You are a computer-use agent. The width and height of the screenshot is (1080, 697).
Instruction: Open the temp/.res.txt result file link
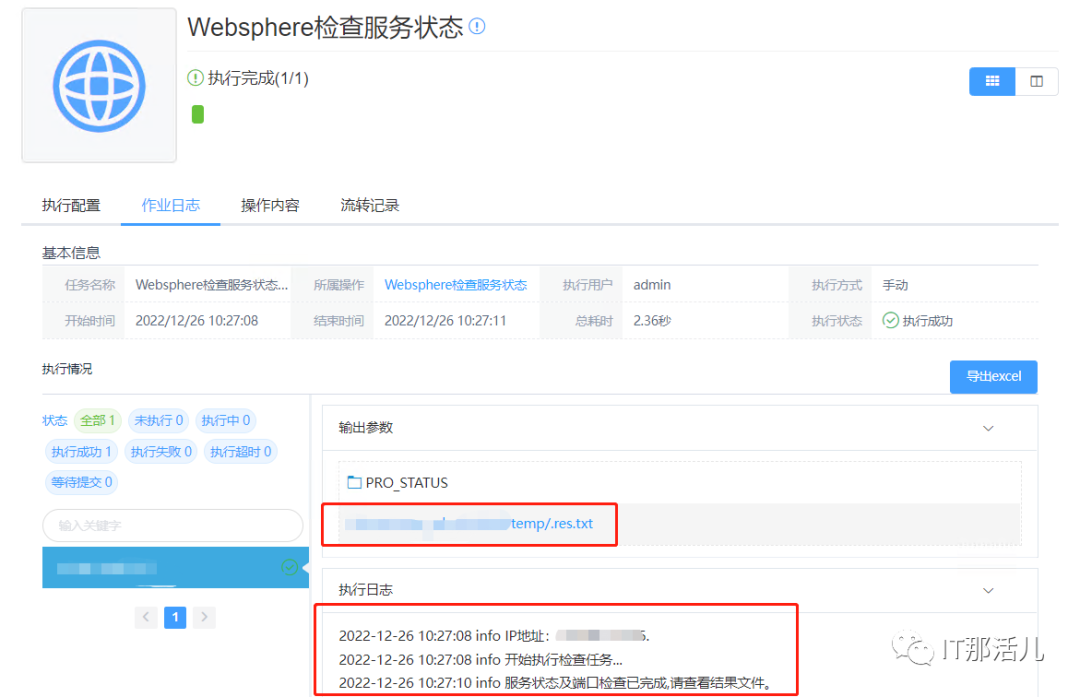tap(469, 524)
